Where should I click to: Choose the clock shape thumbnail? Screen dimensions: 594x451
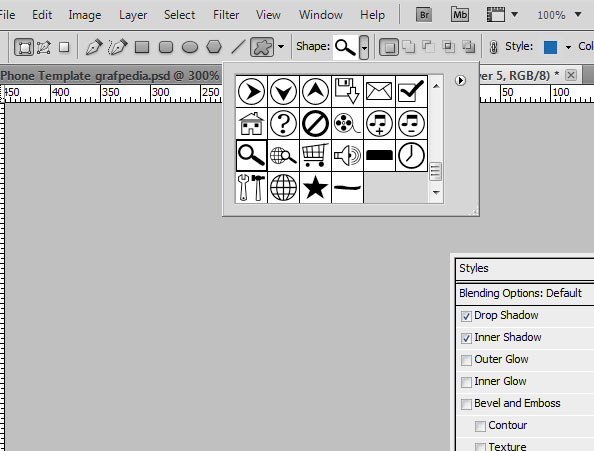click(x=411, y=155)
